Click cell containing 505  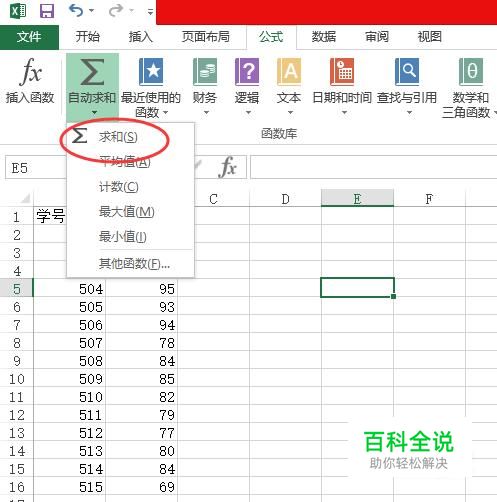pos(70,307)
